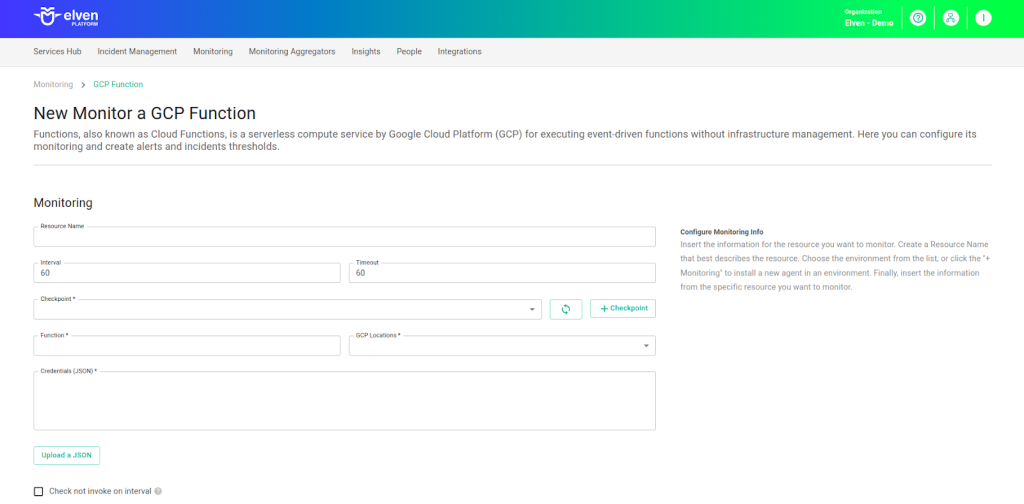Focus the Function field
The image size is (1024, 504).
click(187, 345)
